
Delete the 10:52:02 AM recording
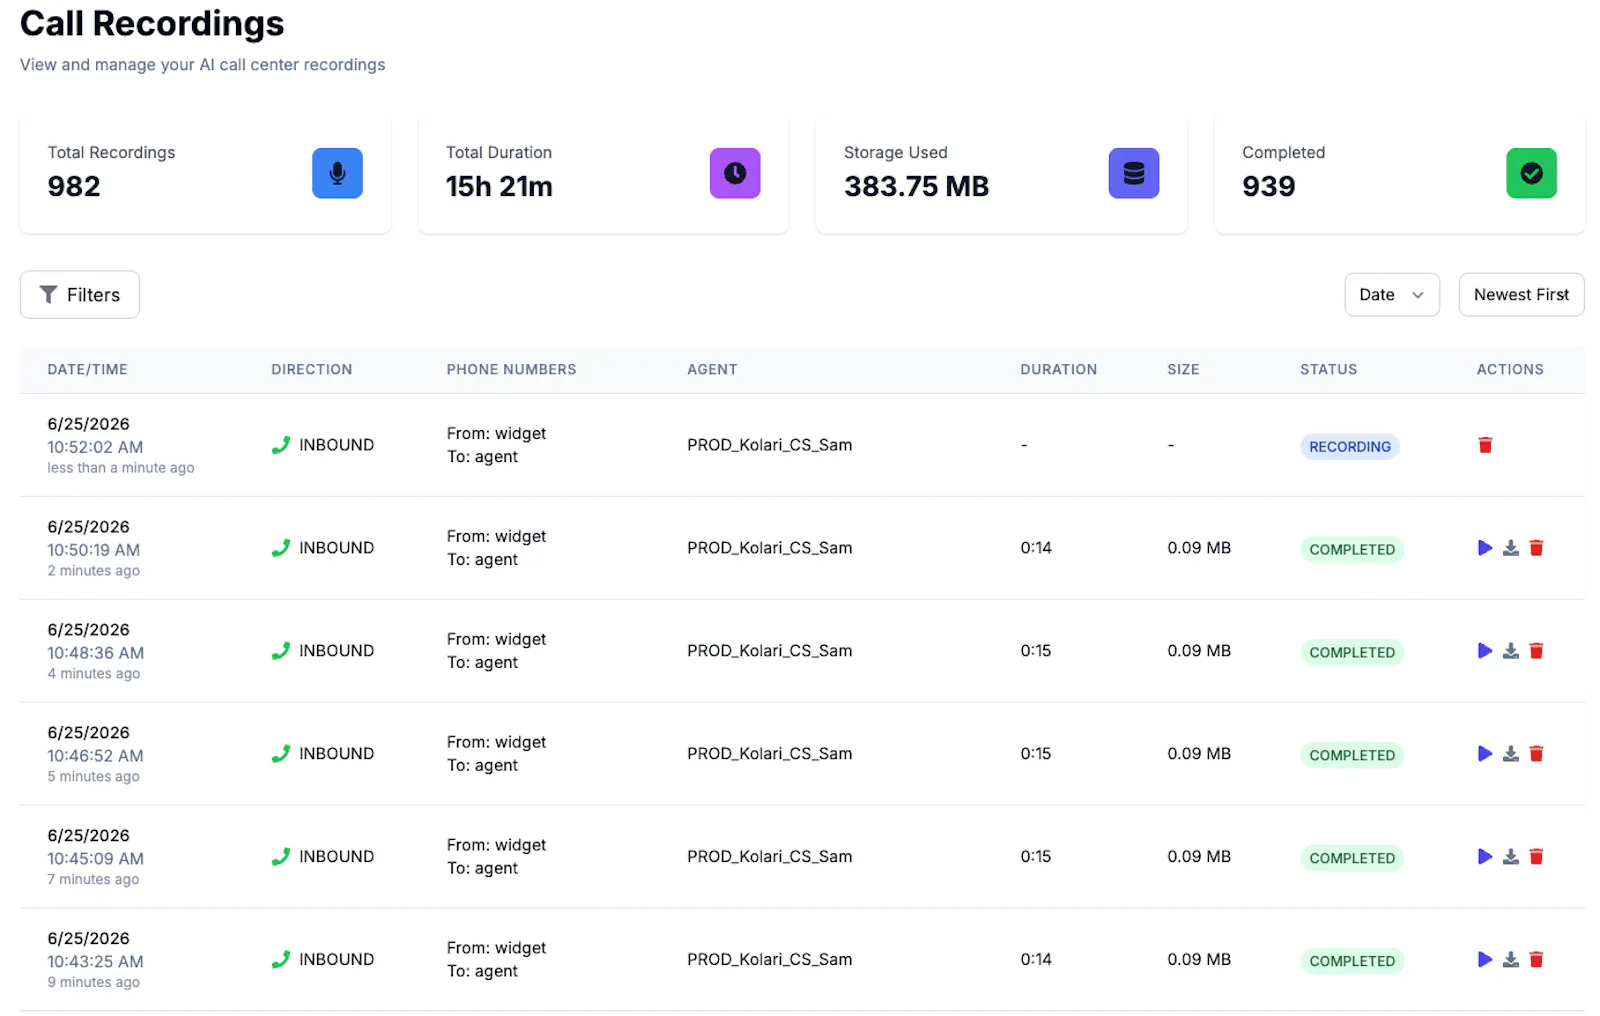(1485, 445)
